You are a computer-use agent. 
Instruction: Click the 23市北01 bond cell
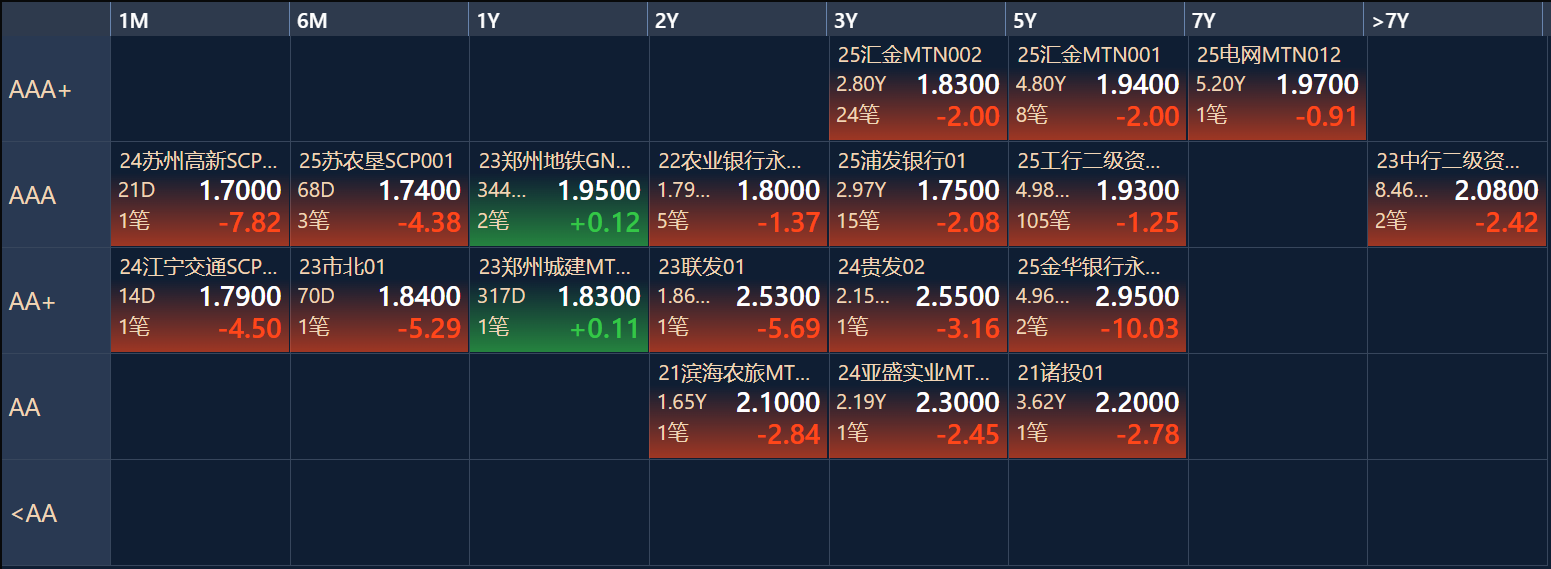click(379, 300)
